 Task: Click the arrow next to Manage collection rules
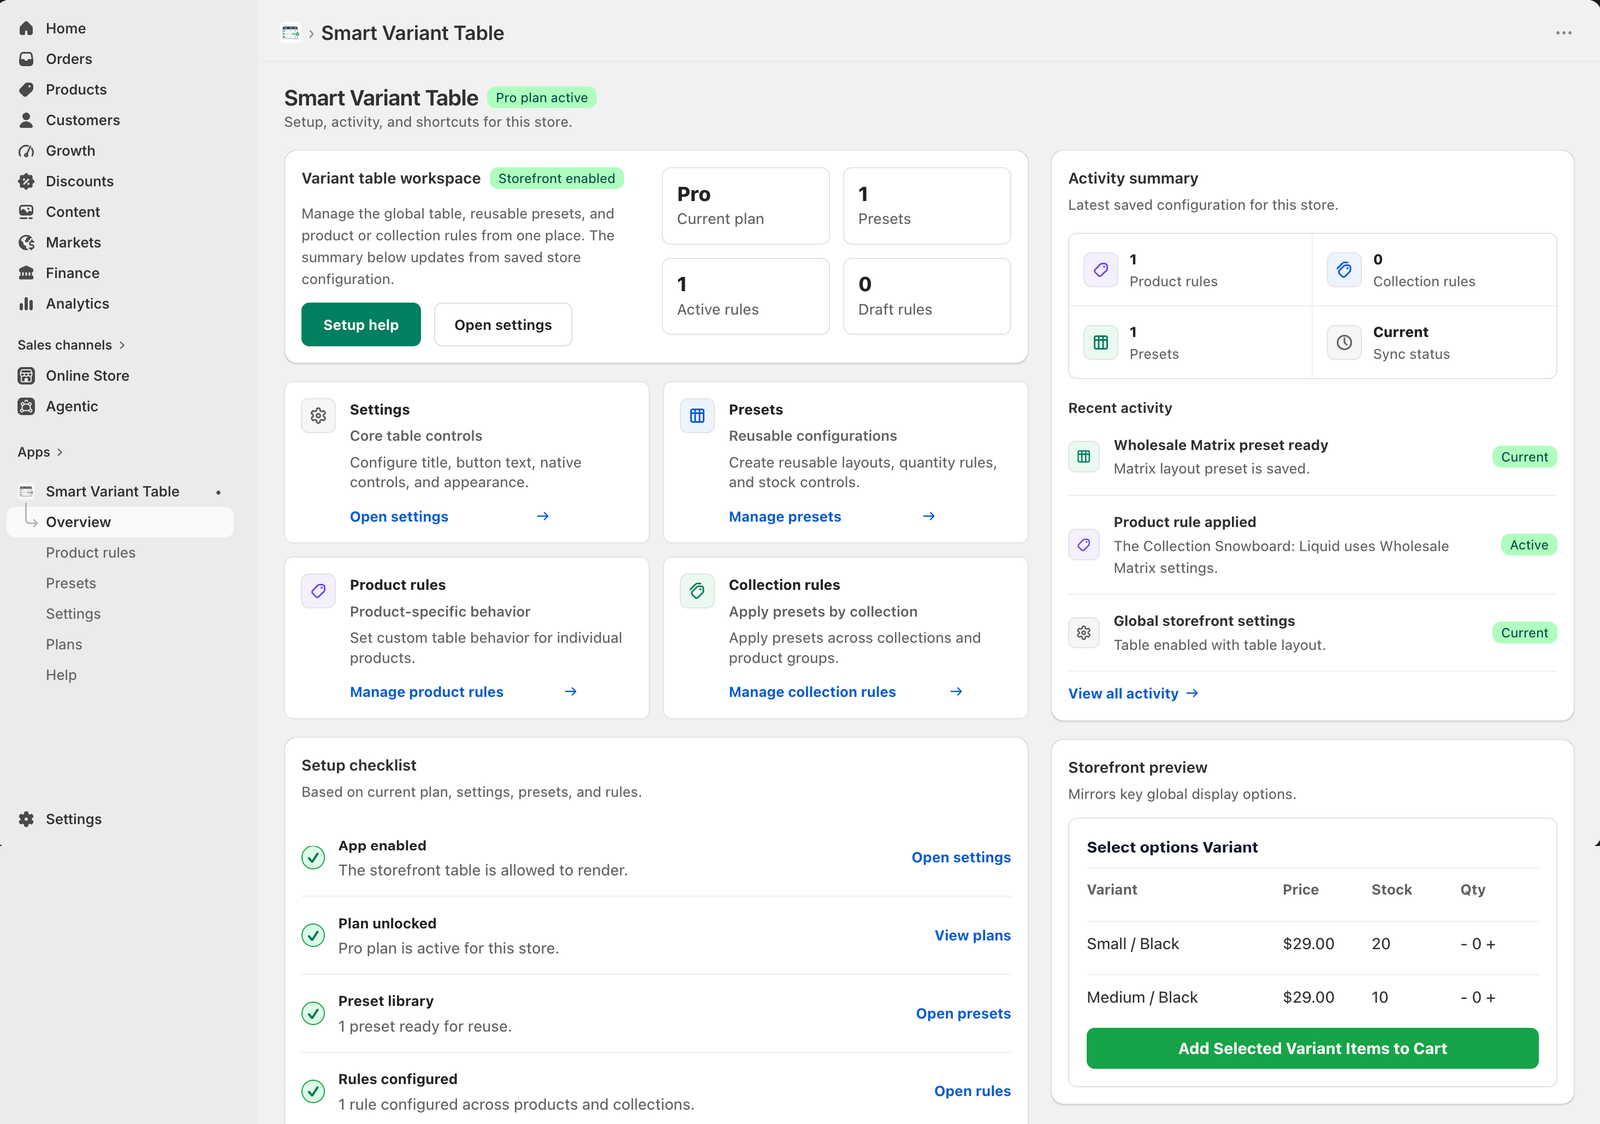956,692
